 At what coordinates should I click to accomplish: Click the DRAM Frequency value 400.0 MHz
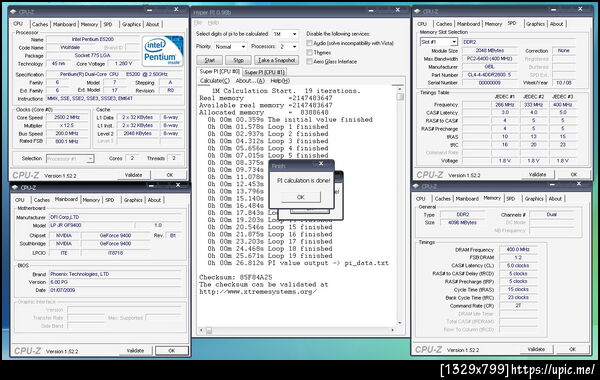[x=518, y=250]
